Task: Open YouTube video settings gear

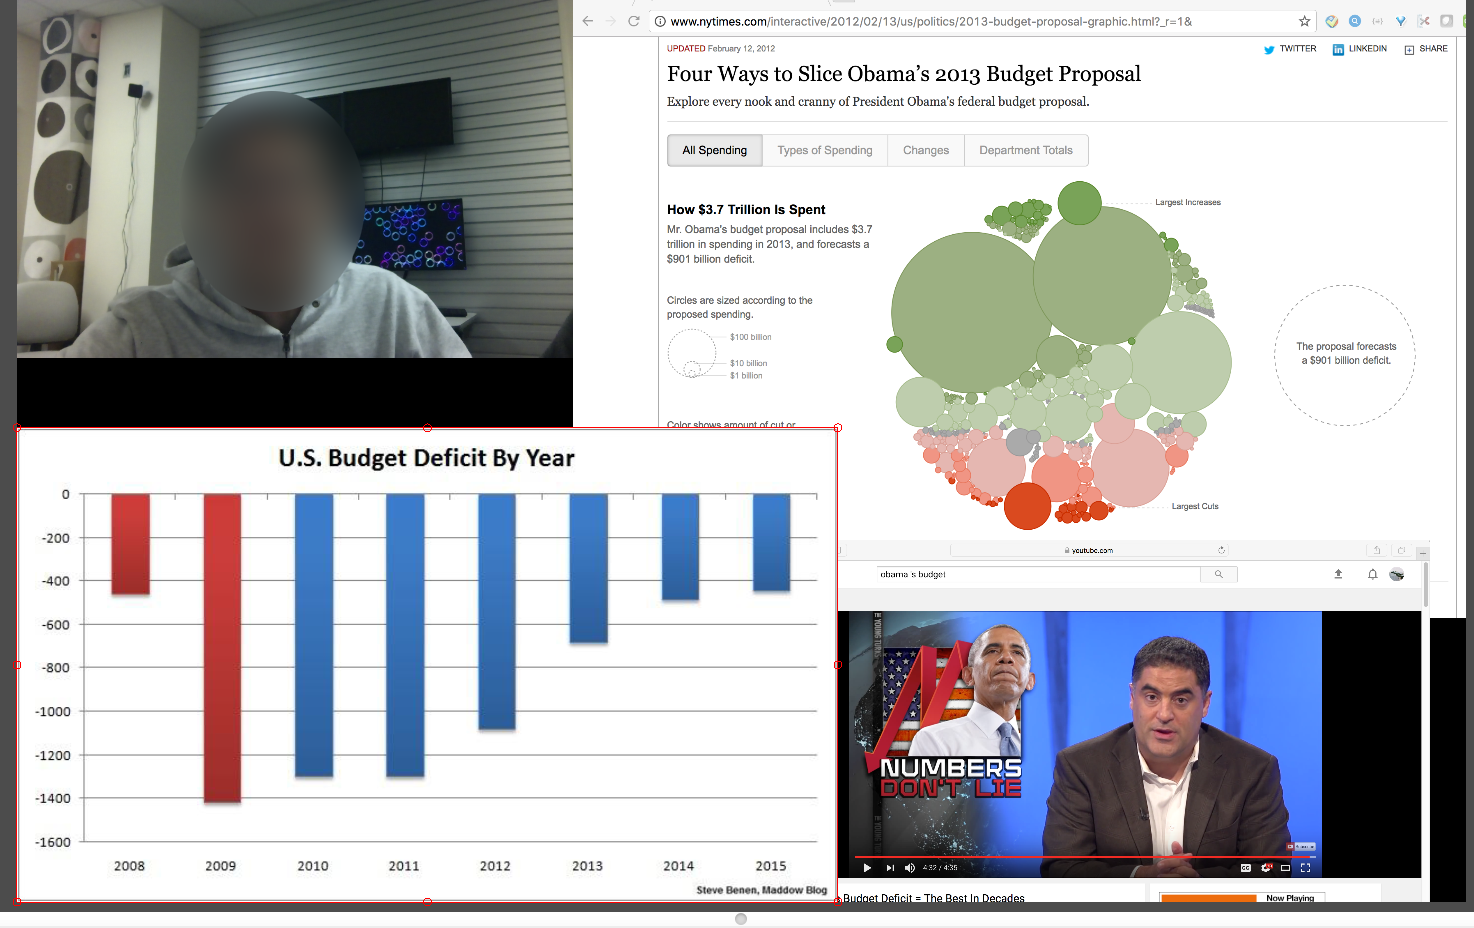Action: pos(1266,868)
